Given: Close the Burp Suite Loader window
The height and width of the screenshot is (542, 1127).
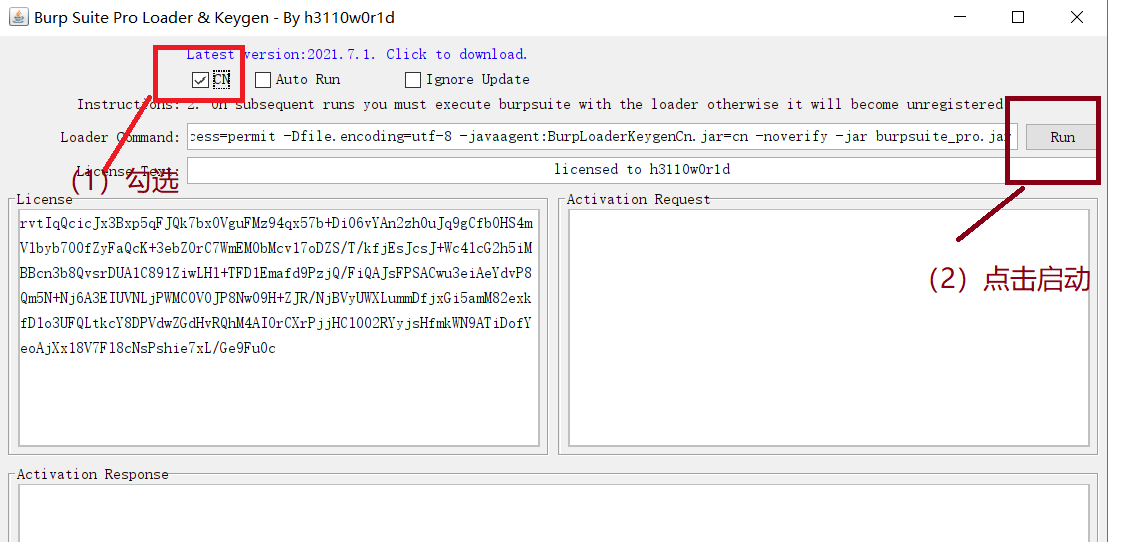Looking at the screenshot, I should pyautogui.click(x=1077, y=17).
